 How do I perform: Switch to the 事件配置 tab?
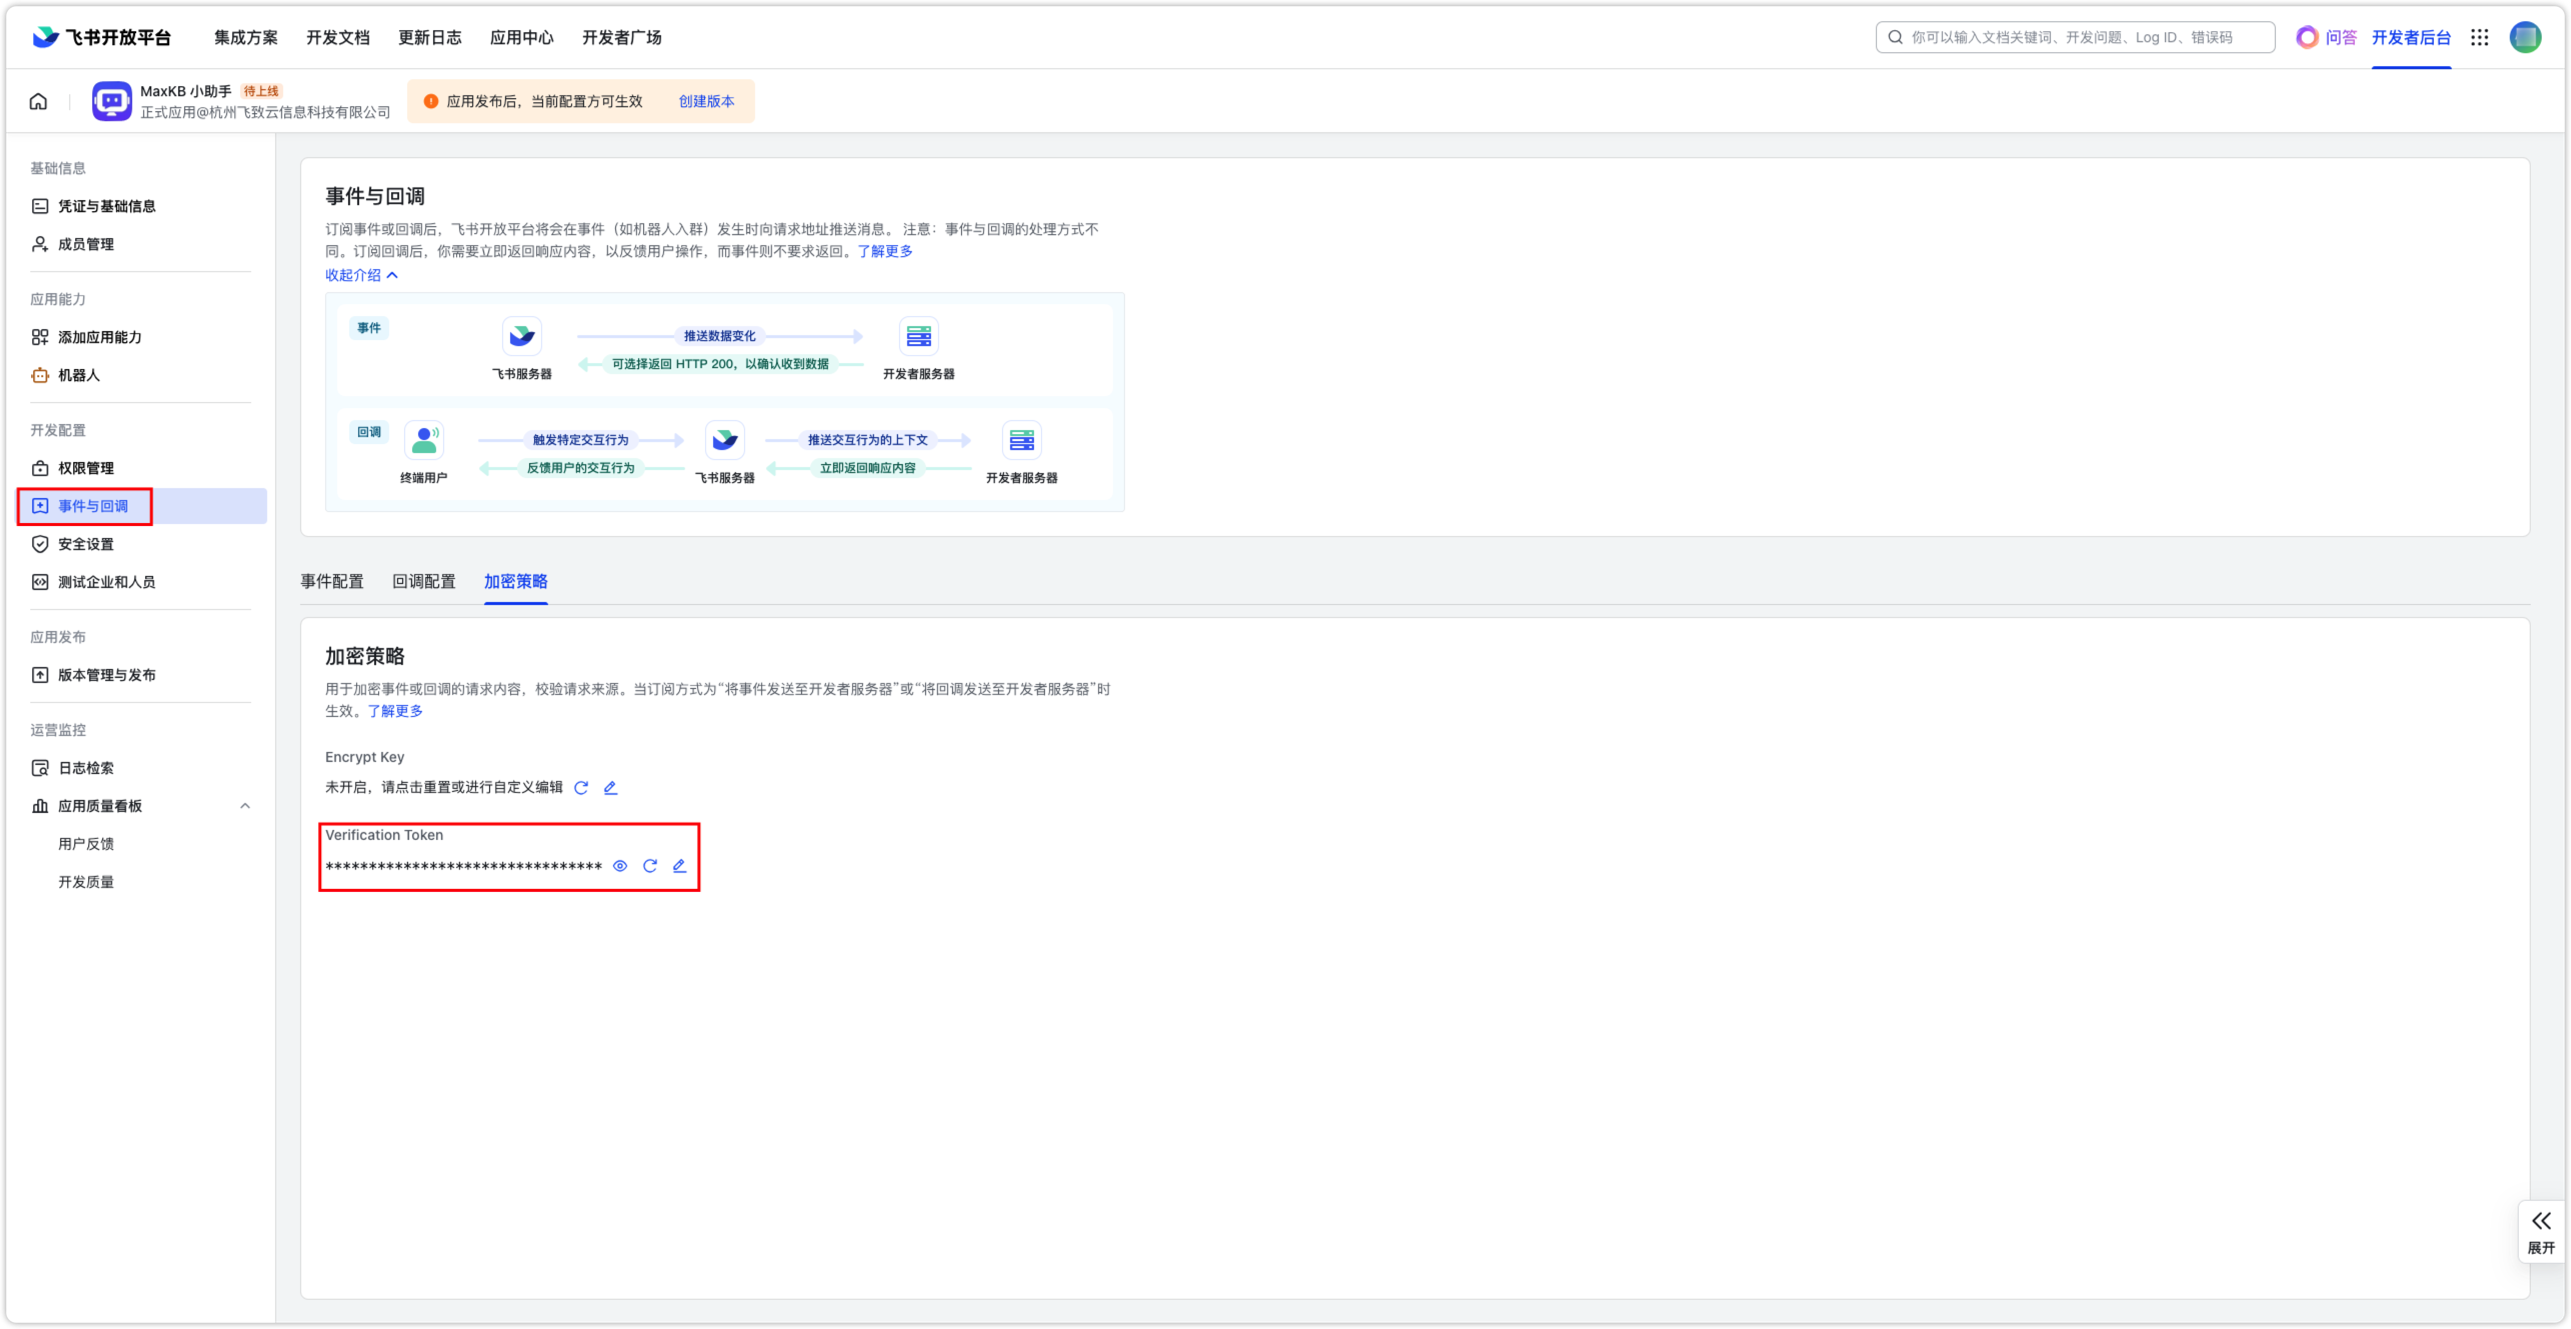[x=332, y=581]
